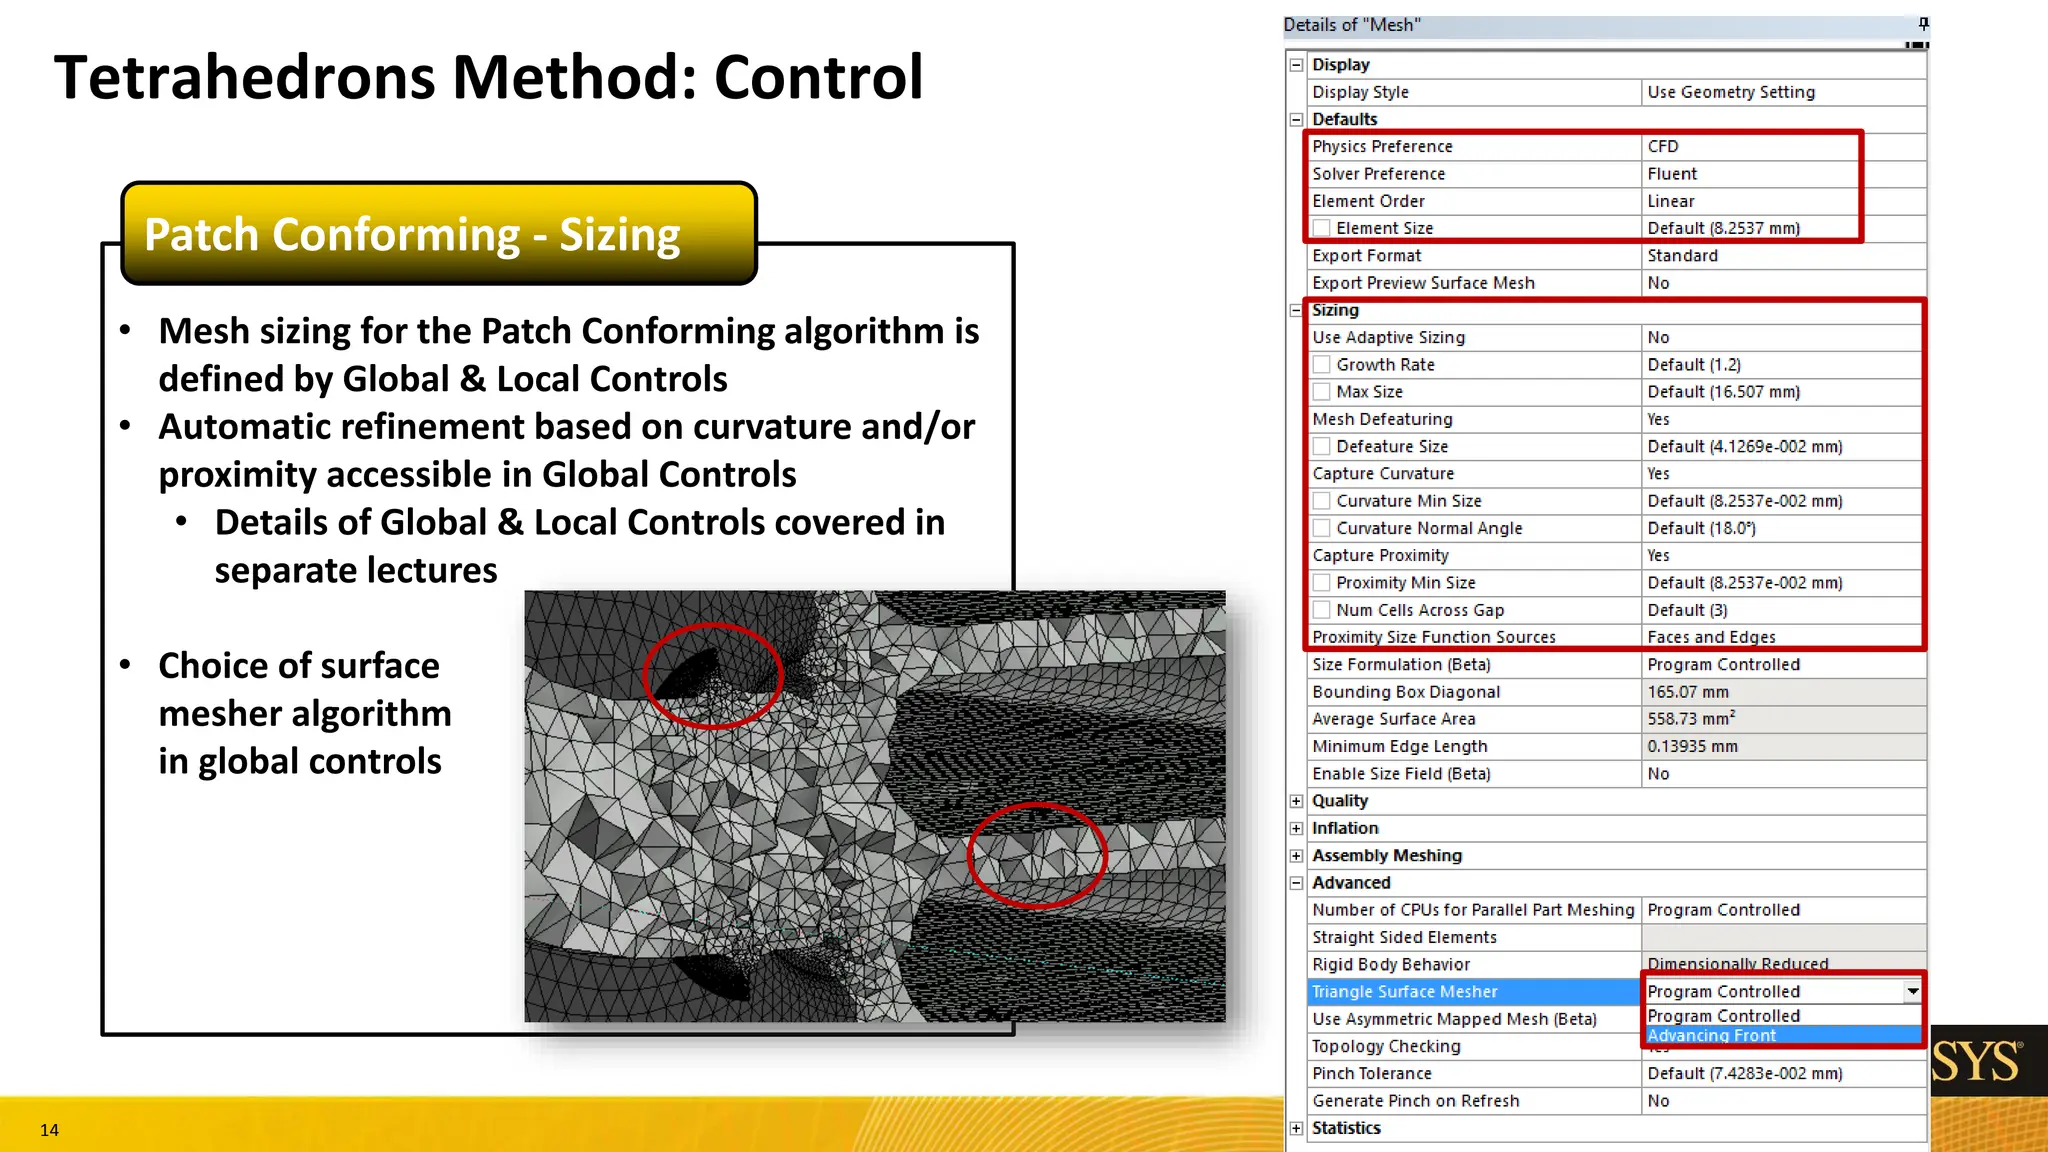Image resolution: width=2048 pixels, height=1152 pixels.
Task: Click the Rigid Body Behavior row
Action: [1617, 965]
